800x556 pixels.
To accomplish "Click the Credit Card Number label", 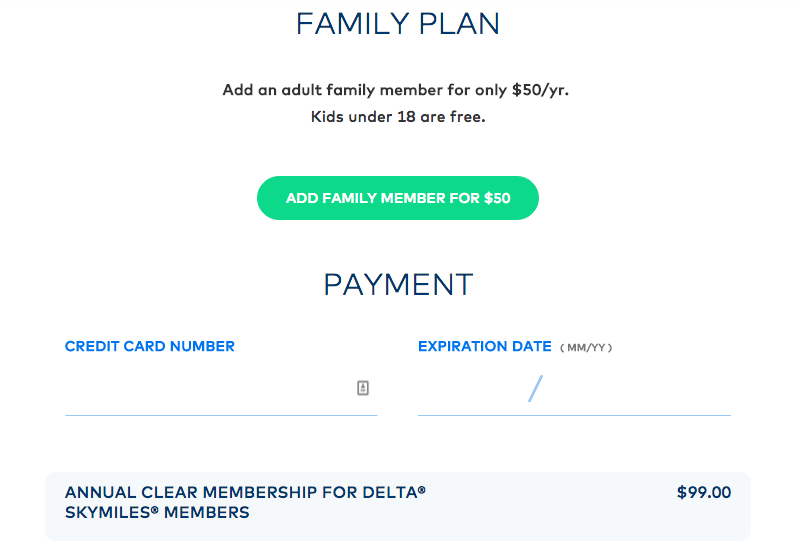I will point(149,346).
